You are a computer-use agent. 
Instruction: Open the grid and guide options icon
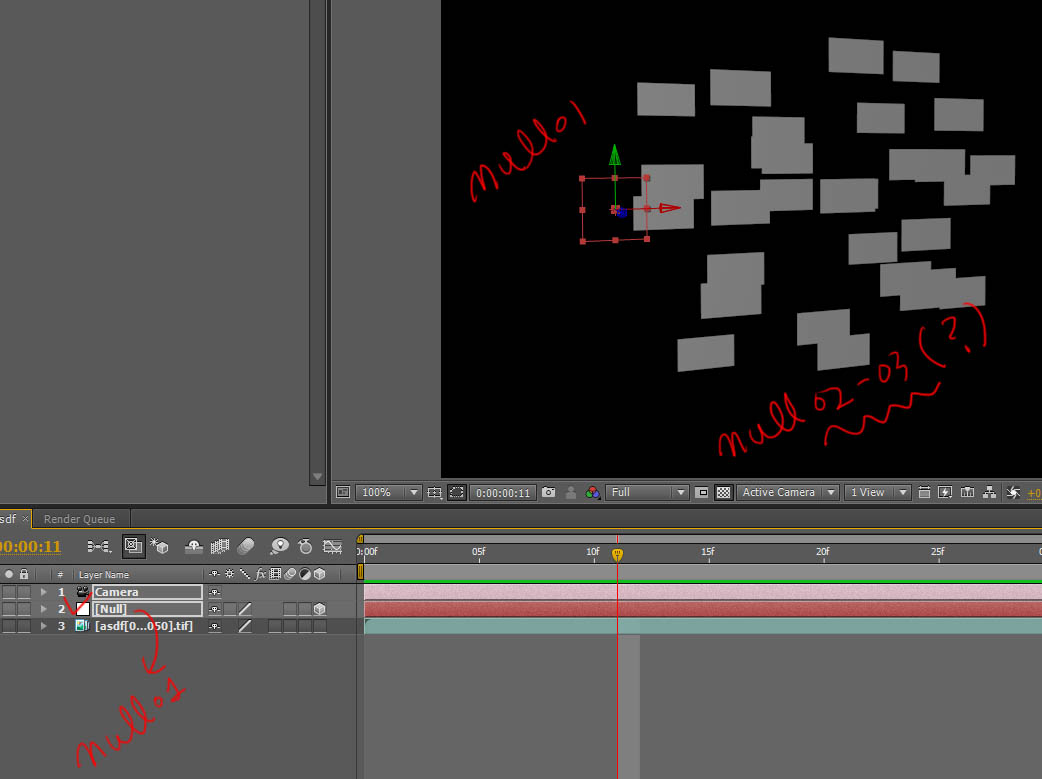pyautogui.click(x=435, y=493)
